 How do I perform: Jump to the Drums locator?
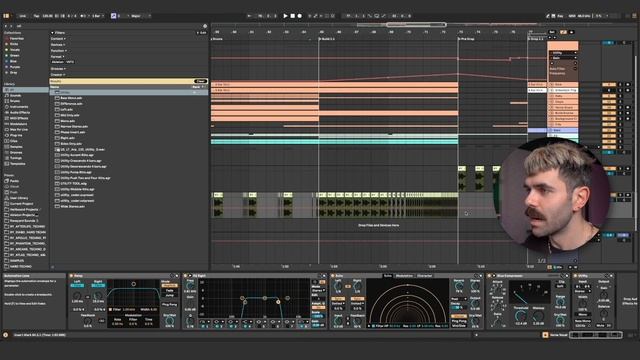click(217, 39)
